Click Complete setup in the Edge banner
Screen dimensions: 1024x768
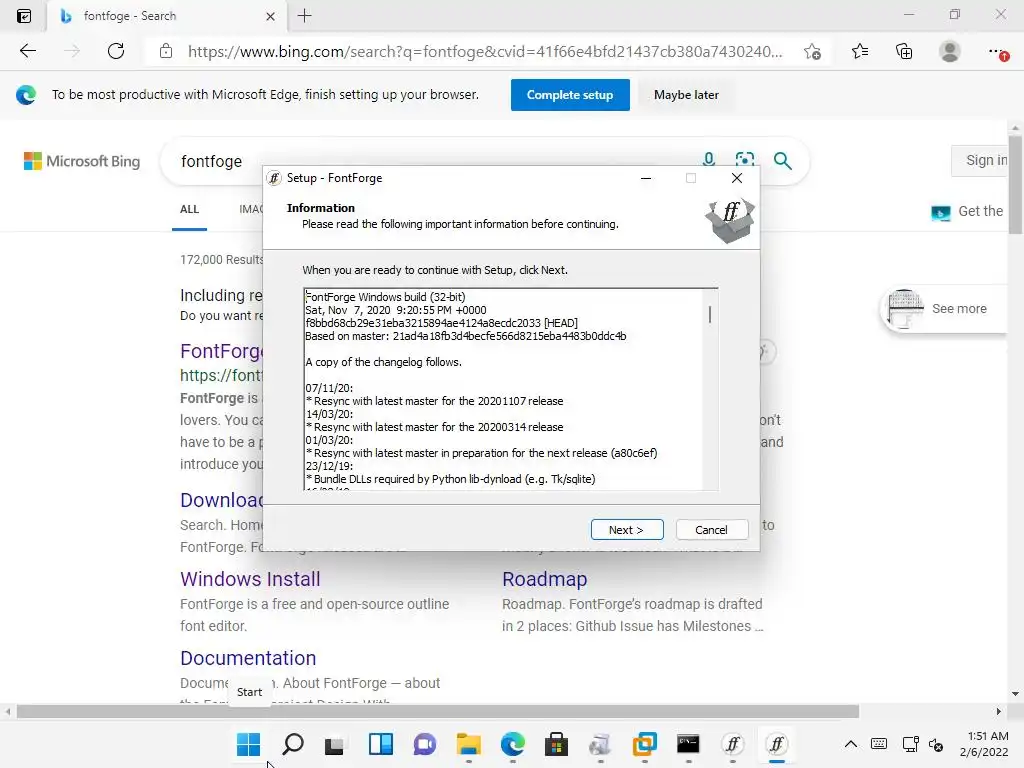(569, 95)
